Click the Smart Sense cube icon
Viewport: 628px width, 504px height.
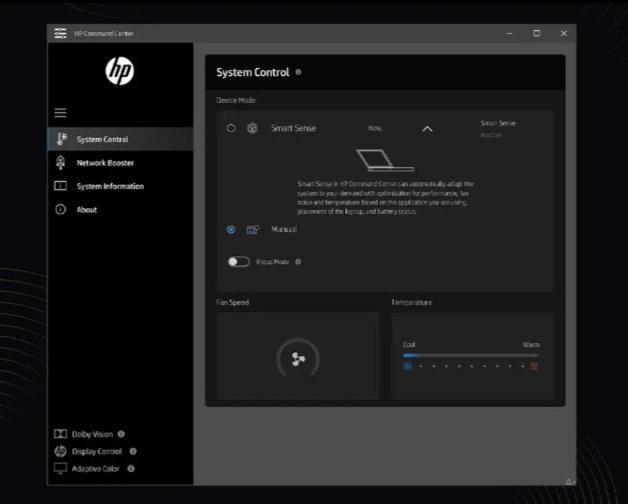[252, 128]
